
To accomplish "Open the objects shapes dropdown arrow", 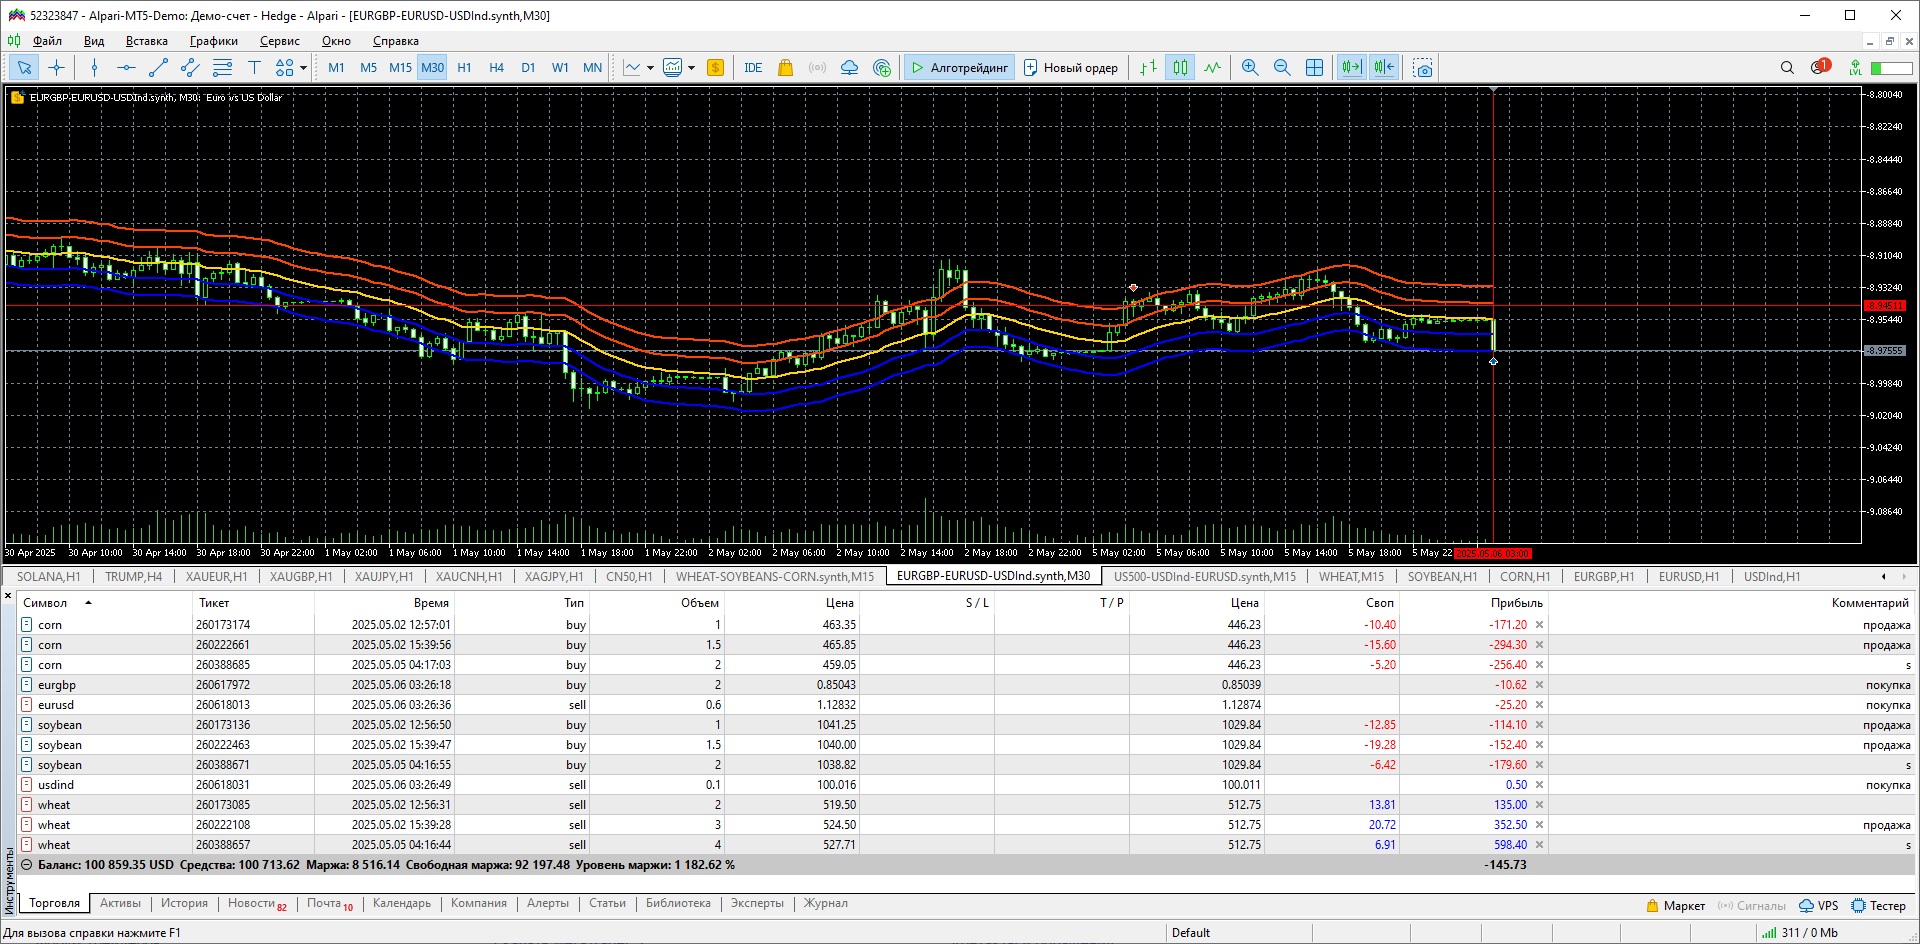I will pos(303,68).
